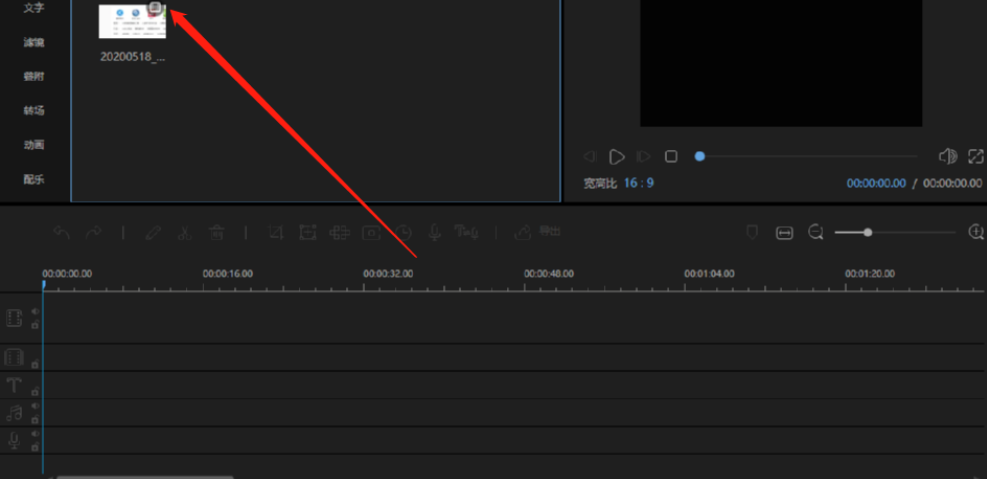987x479 pixels.
Task: Click the add-to-track plus on the 20200518 thumbnail
Action: (x=155, y=8)
